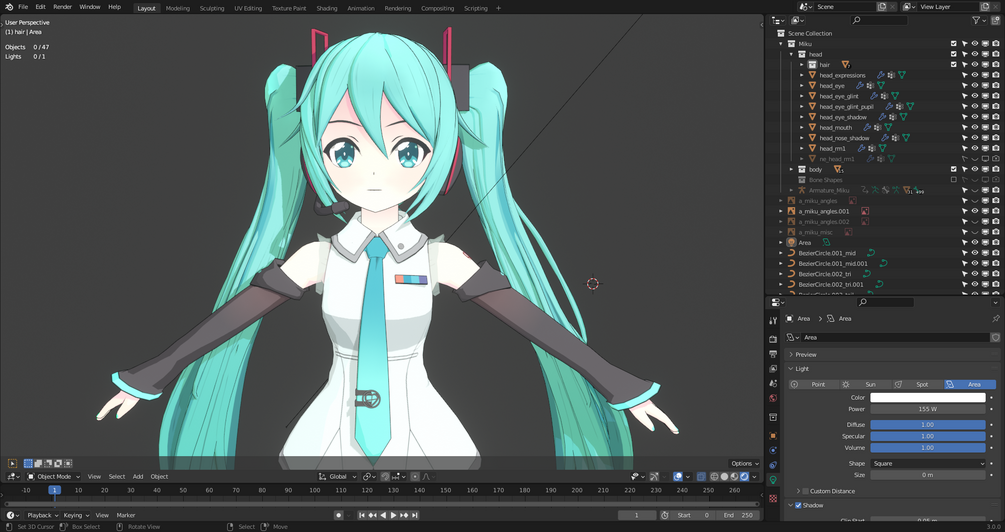This screenshot has width=1005, height=532.
Task: Open the timeline Keying popover
Action: (x=76, y=515)
